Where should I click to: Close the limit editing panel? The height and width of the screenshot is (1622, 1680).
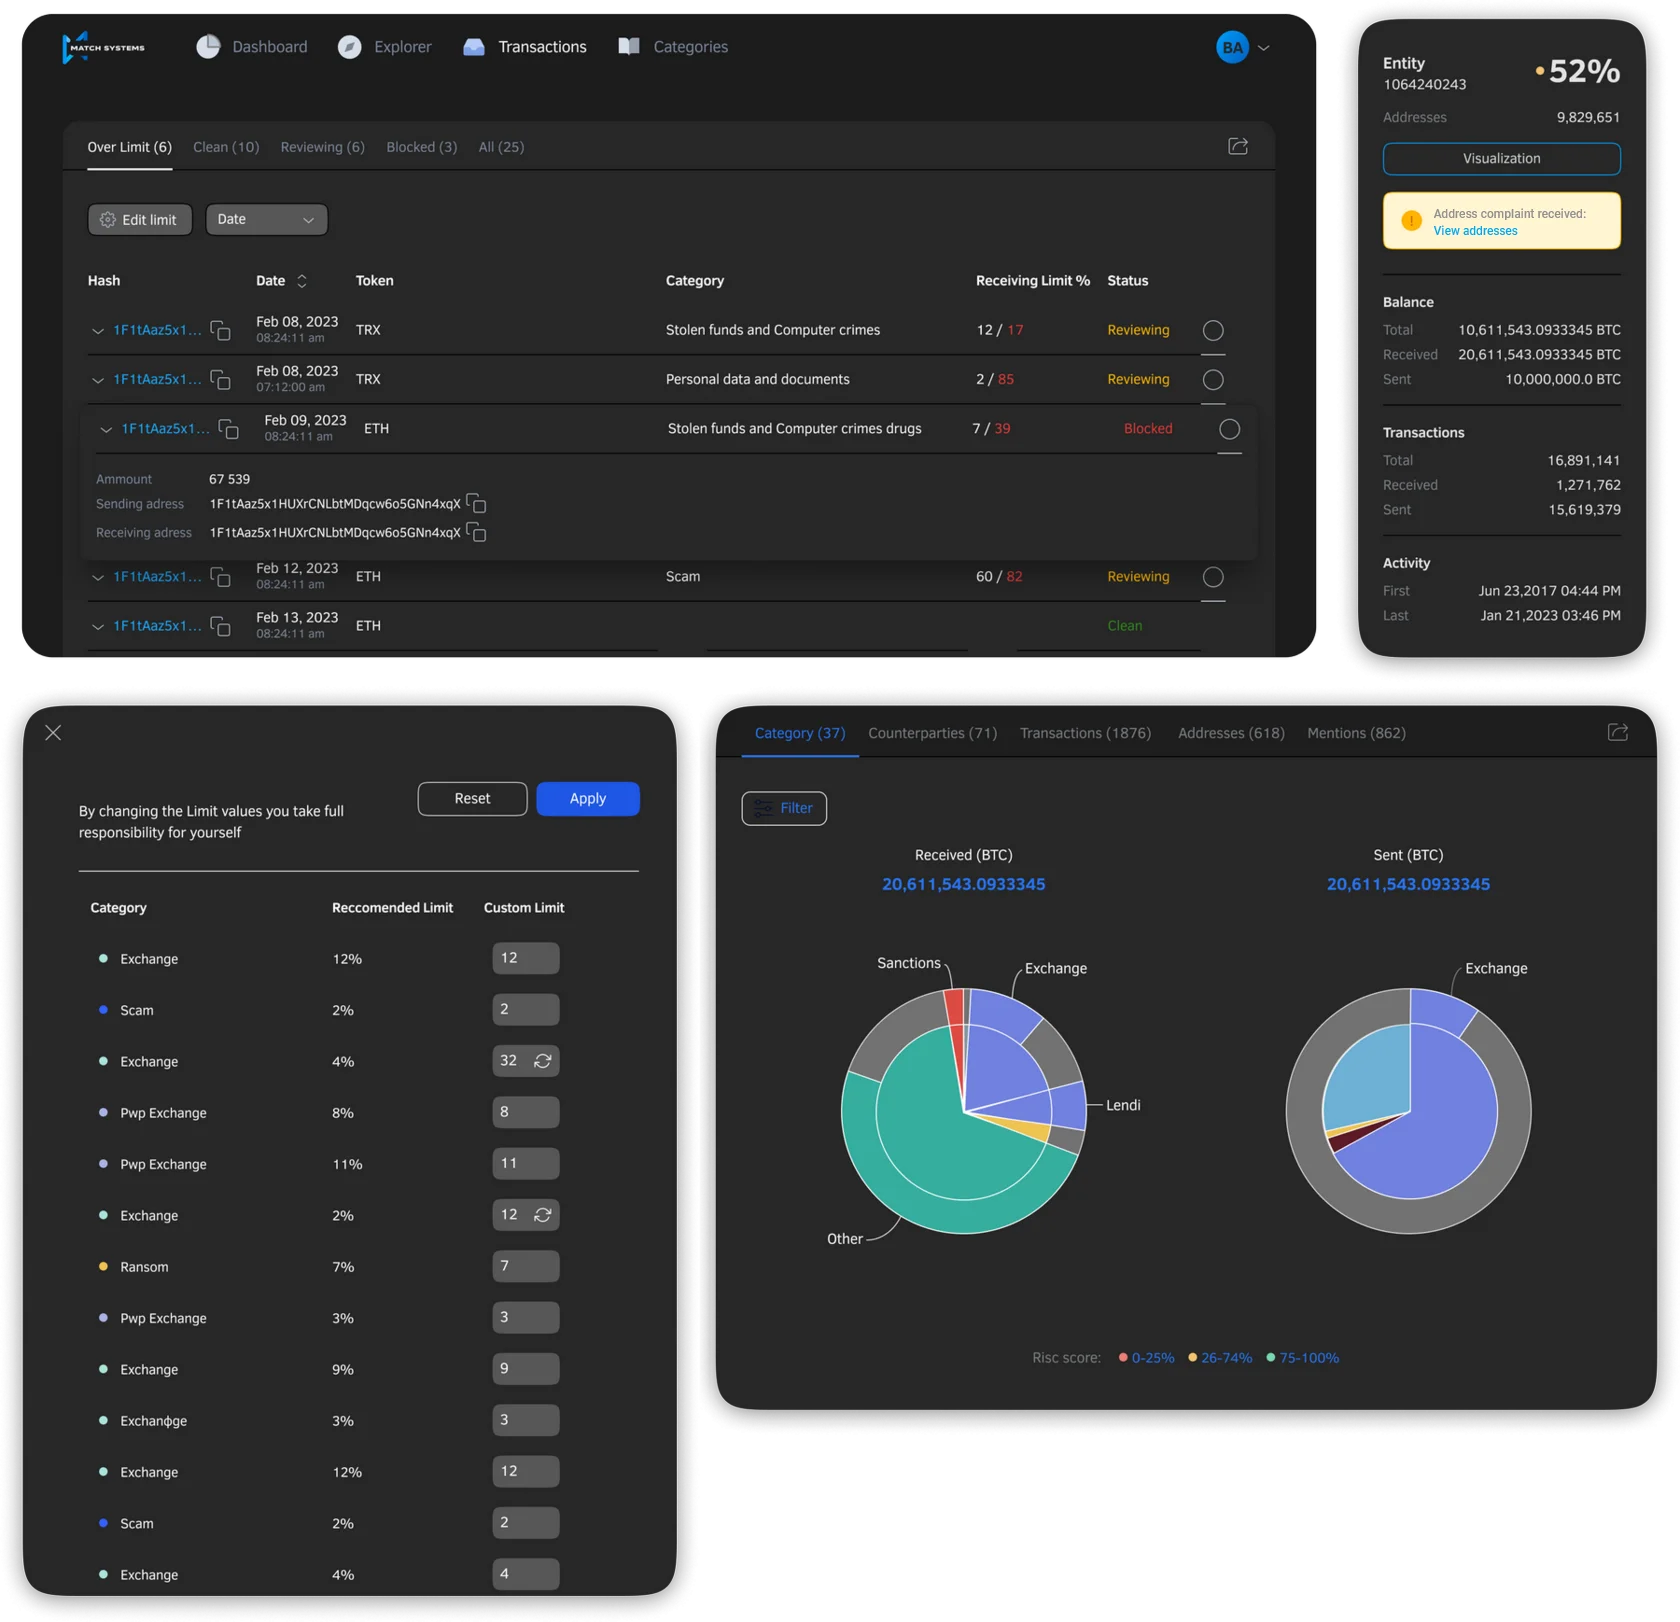click(x=54, y=733)
